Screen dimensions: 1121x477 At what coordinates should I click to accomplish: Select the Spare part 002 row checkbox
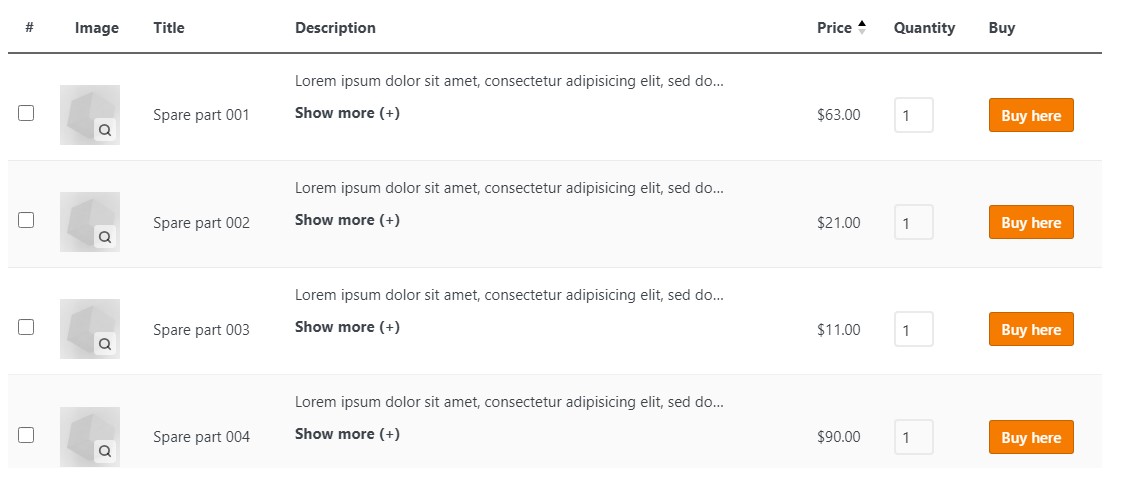[26, 220]
